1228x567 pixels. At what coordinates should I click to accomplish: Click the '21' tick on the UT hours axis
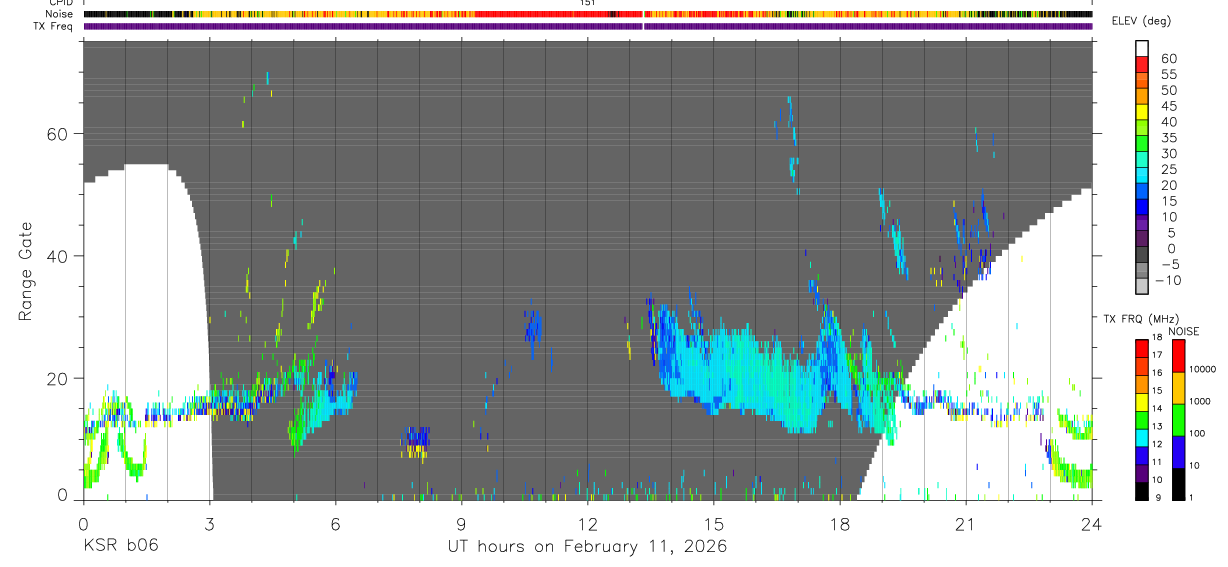tap(965, 523)
